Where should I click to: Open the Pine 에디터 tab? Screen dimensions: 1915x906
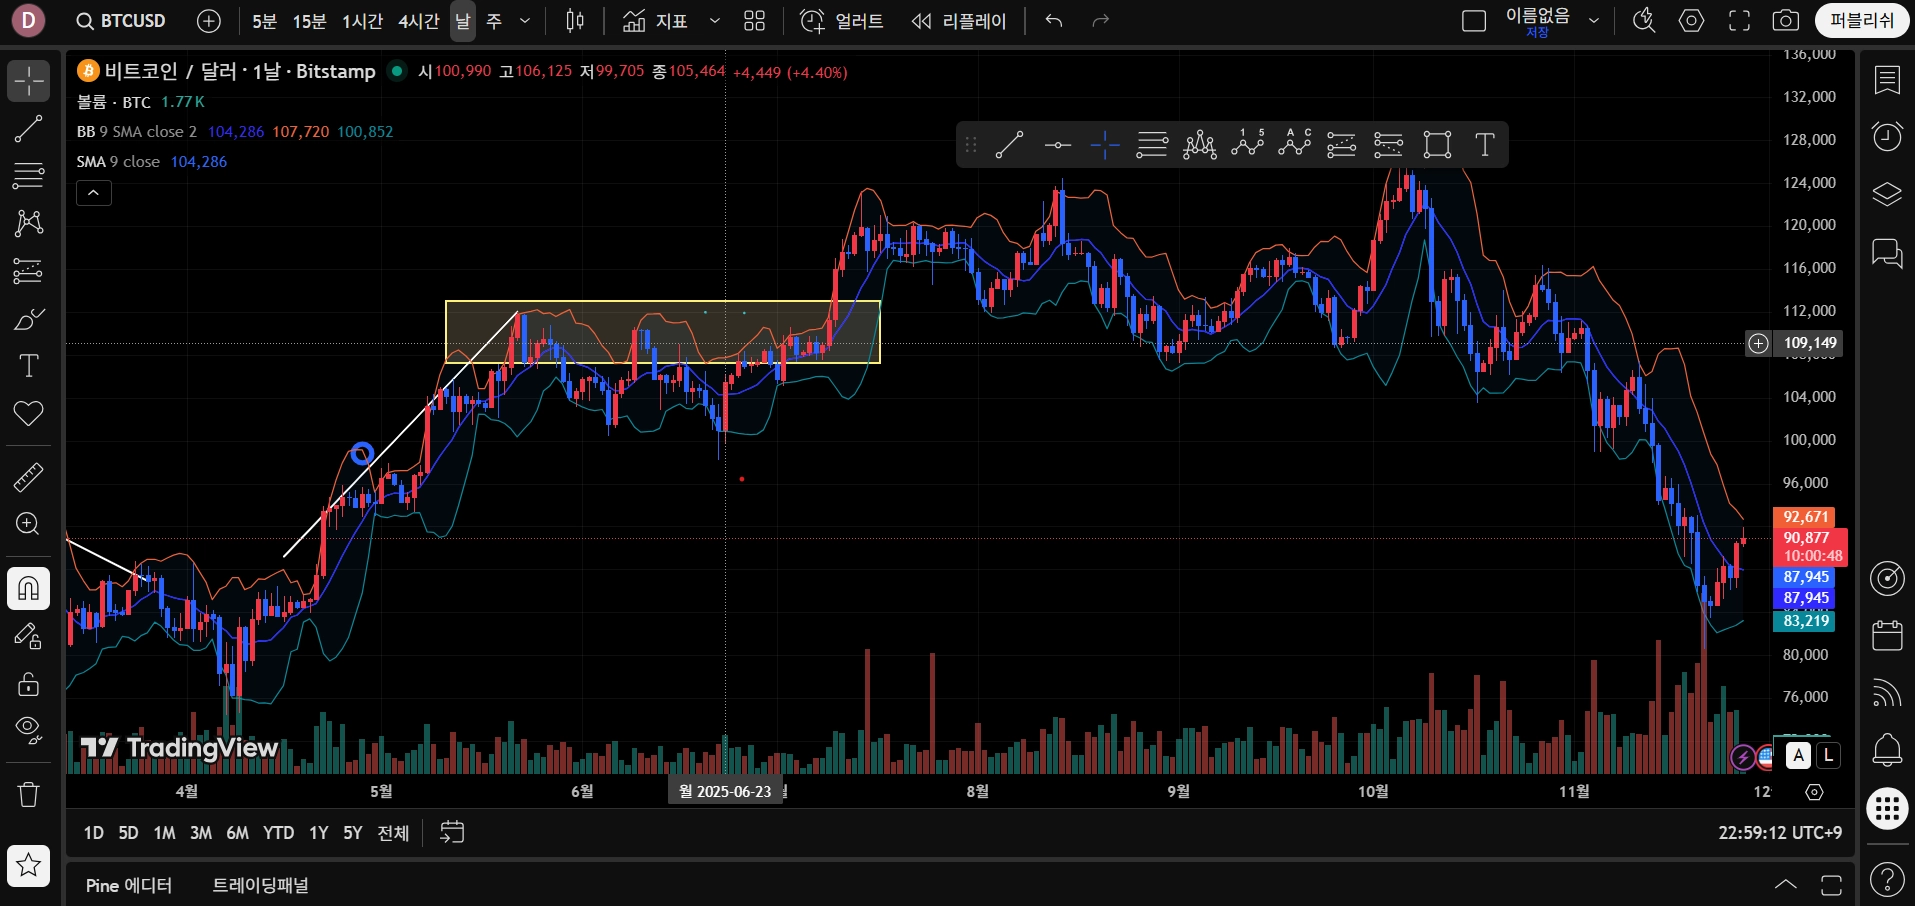click(x=128, y=885)
